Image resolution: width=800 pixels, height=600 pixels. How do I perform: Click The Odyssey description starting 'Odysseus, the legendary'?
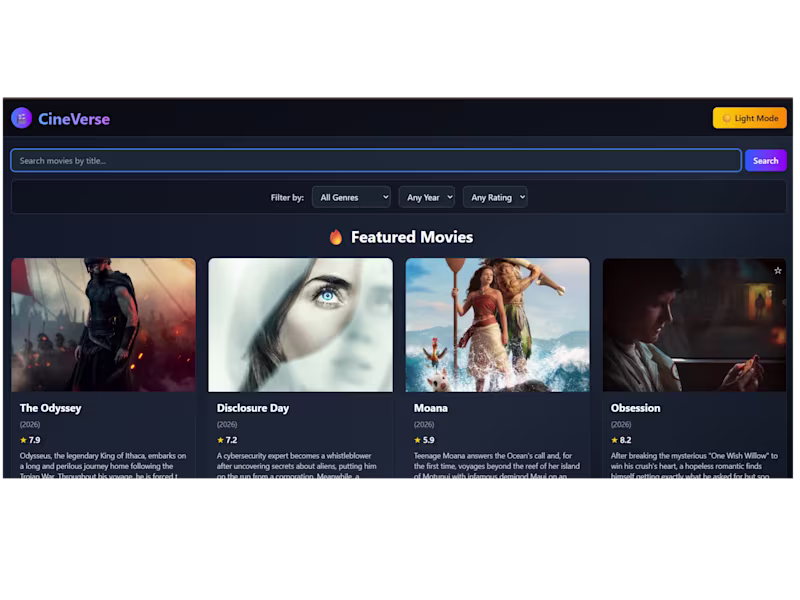pos(103,465)
